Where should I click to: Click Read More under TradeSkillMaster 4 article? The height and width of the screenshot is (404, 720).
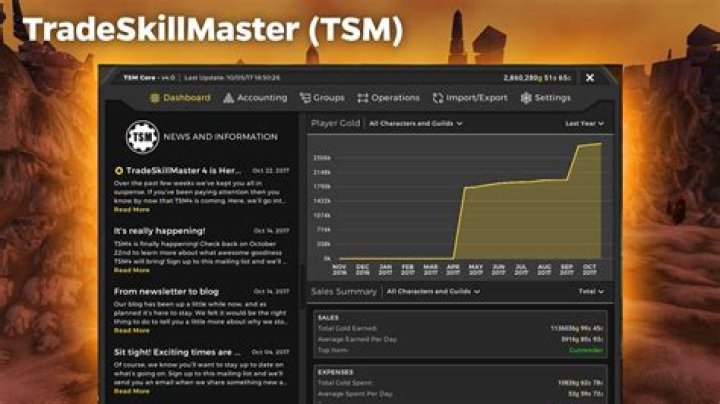click(132, 210)
